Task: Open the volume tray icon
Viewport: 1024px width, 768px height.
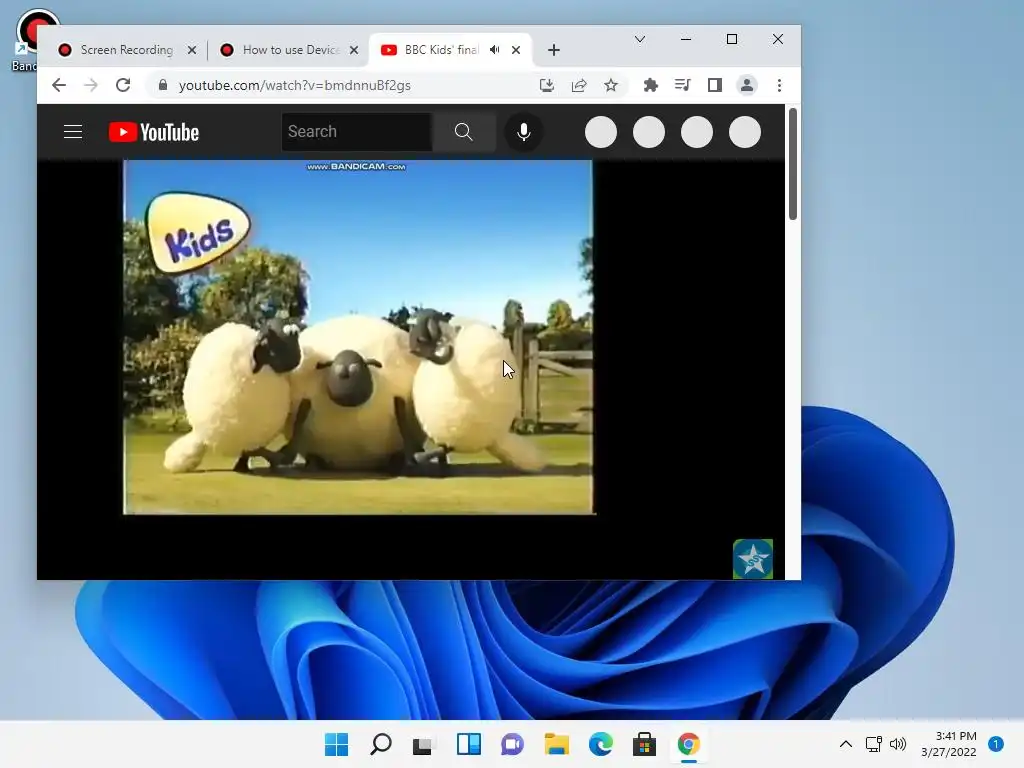Action: 898,744
